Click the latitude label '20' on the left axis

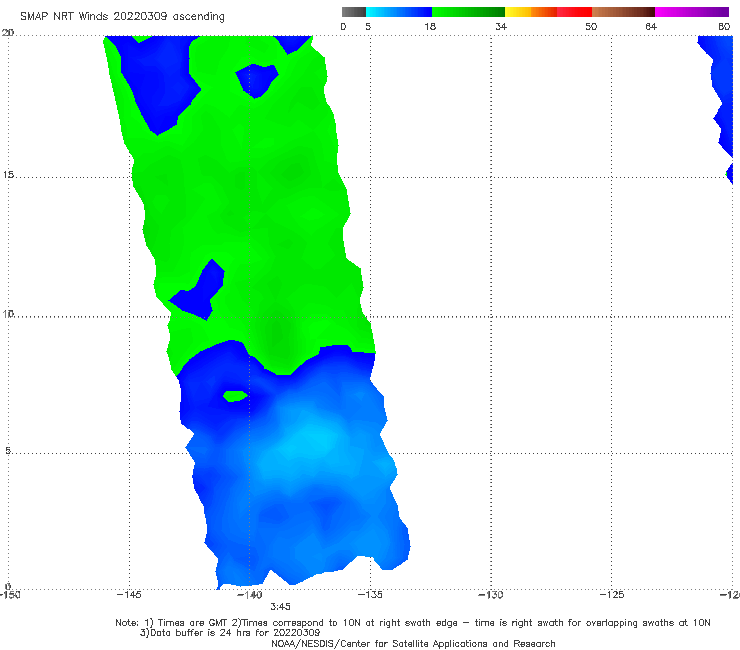point(8,33)
